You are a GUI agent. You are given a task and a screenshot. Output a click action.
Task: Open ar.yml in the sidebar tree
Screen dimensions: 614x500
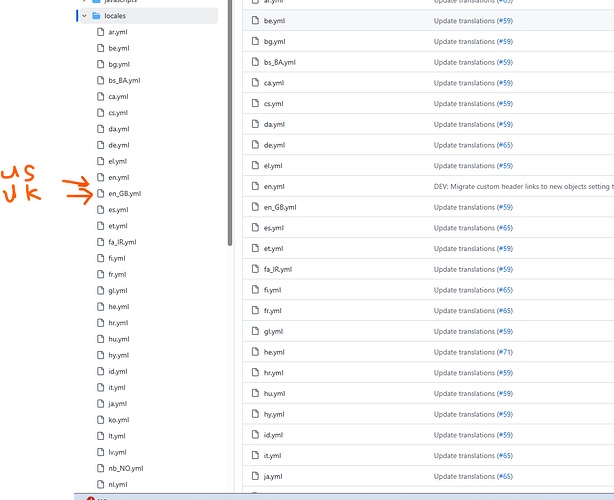(118, 32)
